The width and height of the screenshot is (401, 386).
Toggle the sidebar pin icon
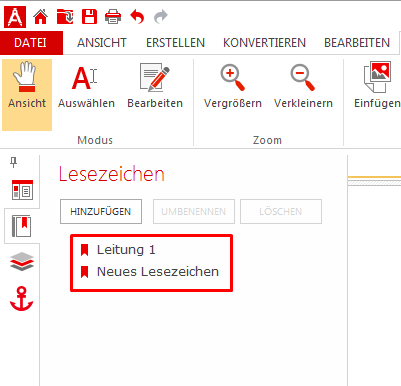coord(13,163)
